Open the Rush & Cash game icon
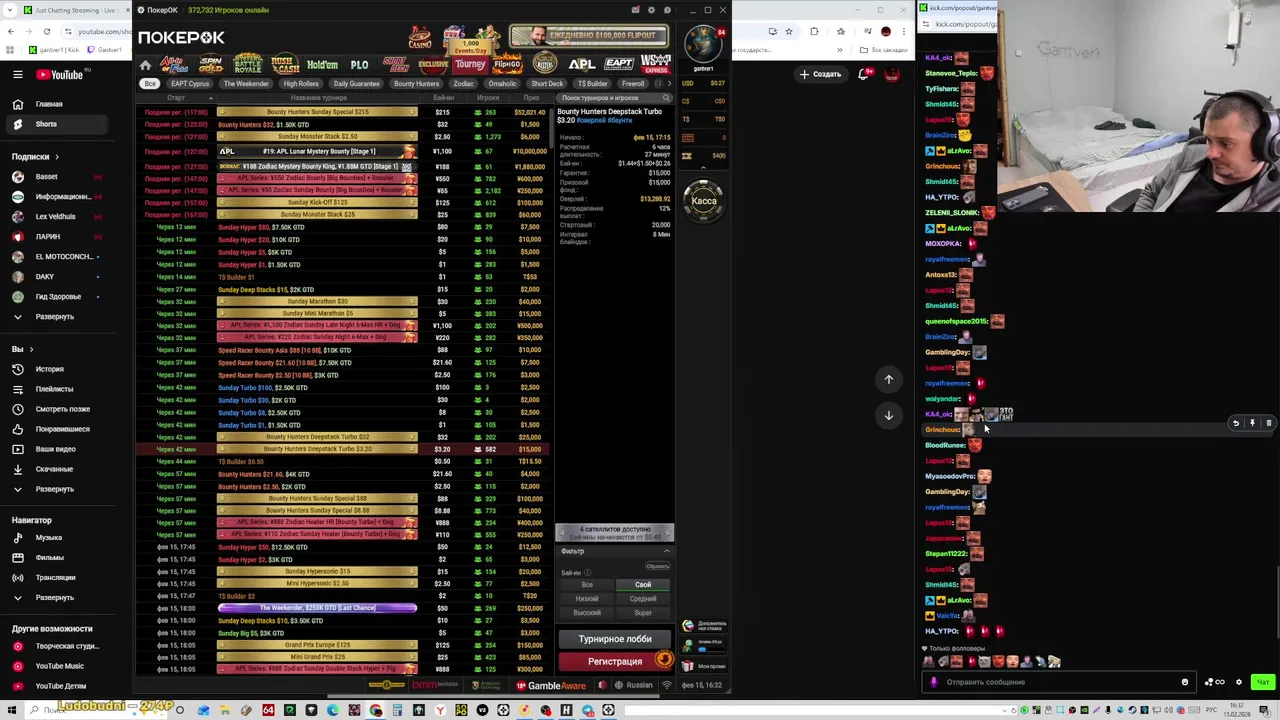 coord(285,65)
